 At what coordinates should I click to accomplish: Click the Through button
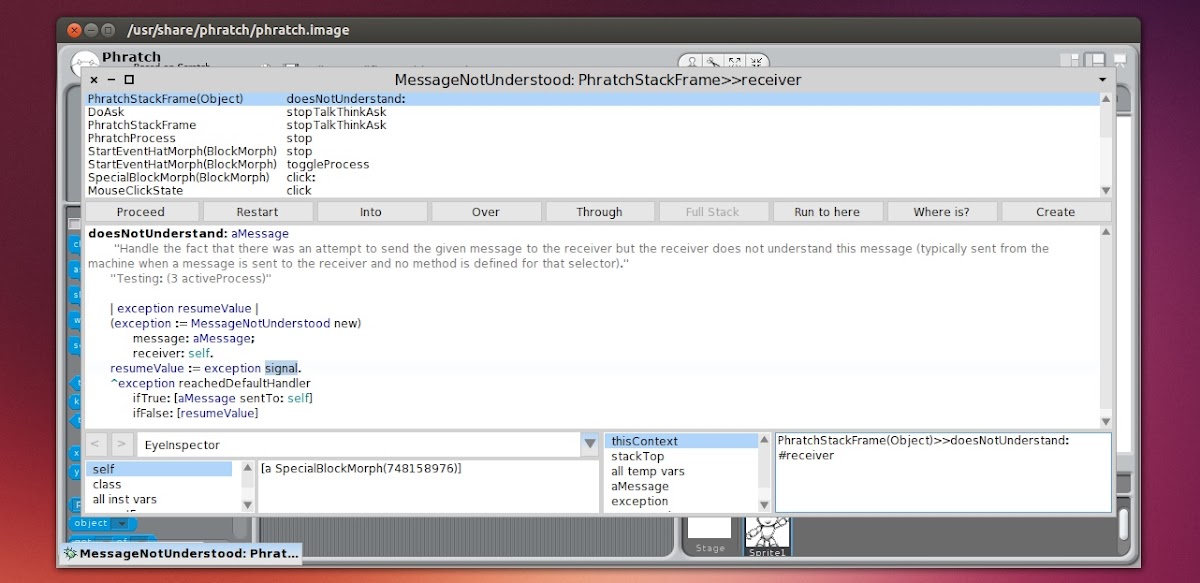599,212
